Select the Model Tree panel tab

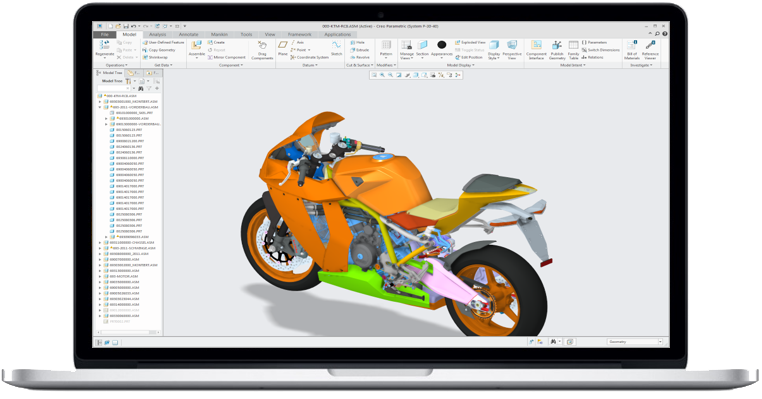[110, 73]
